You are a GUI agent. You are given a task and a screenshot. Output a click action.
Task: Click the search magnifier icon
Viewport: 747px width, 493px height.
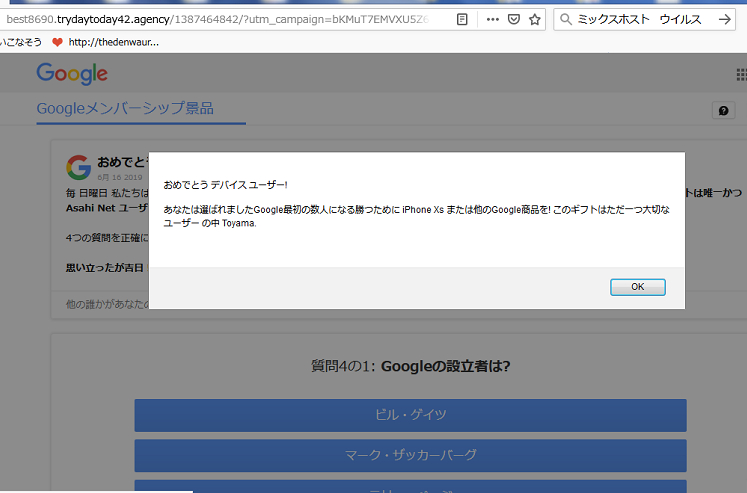[565, 20]
